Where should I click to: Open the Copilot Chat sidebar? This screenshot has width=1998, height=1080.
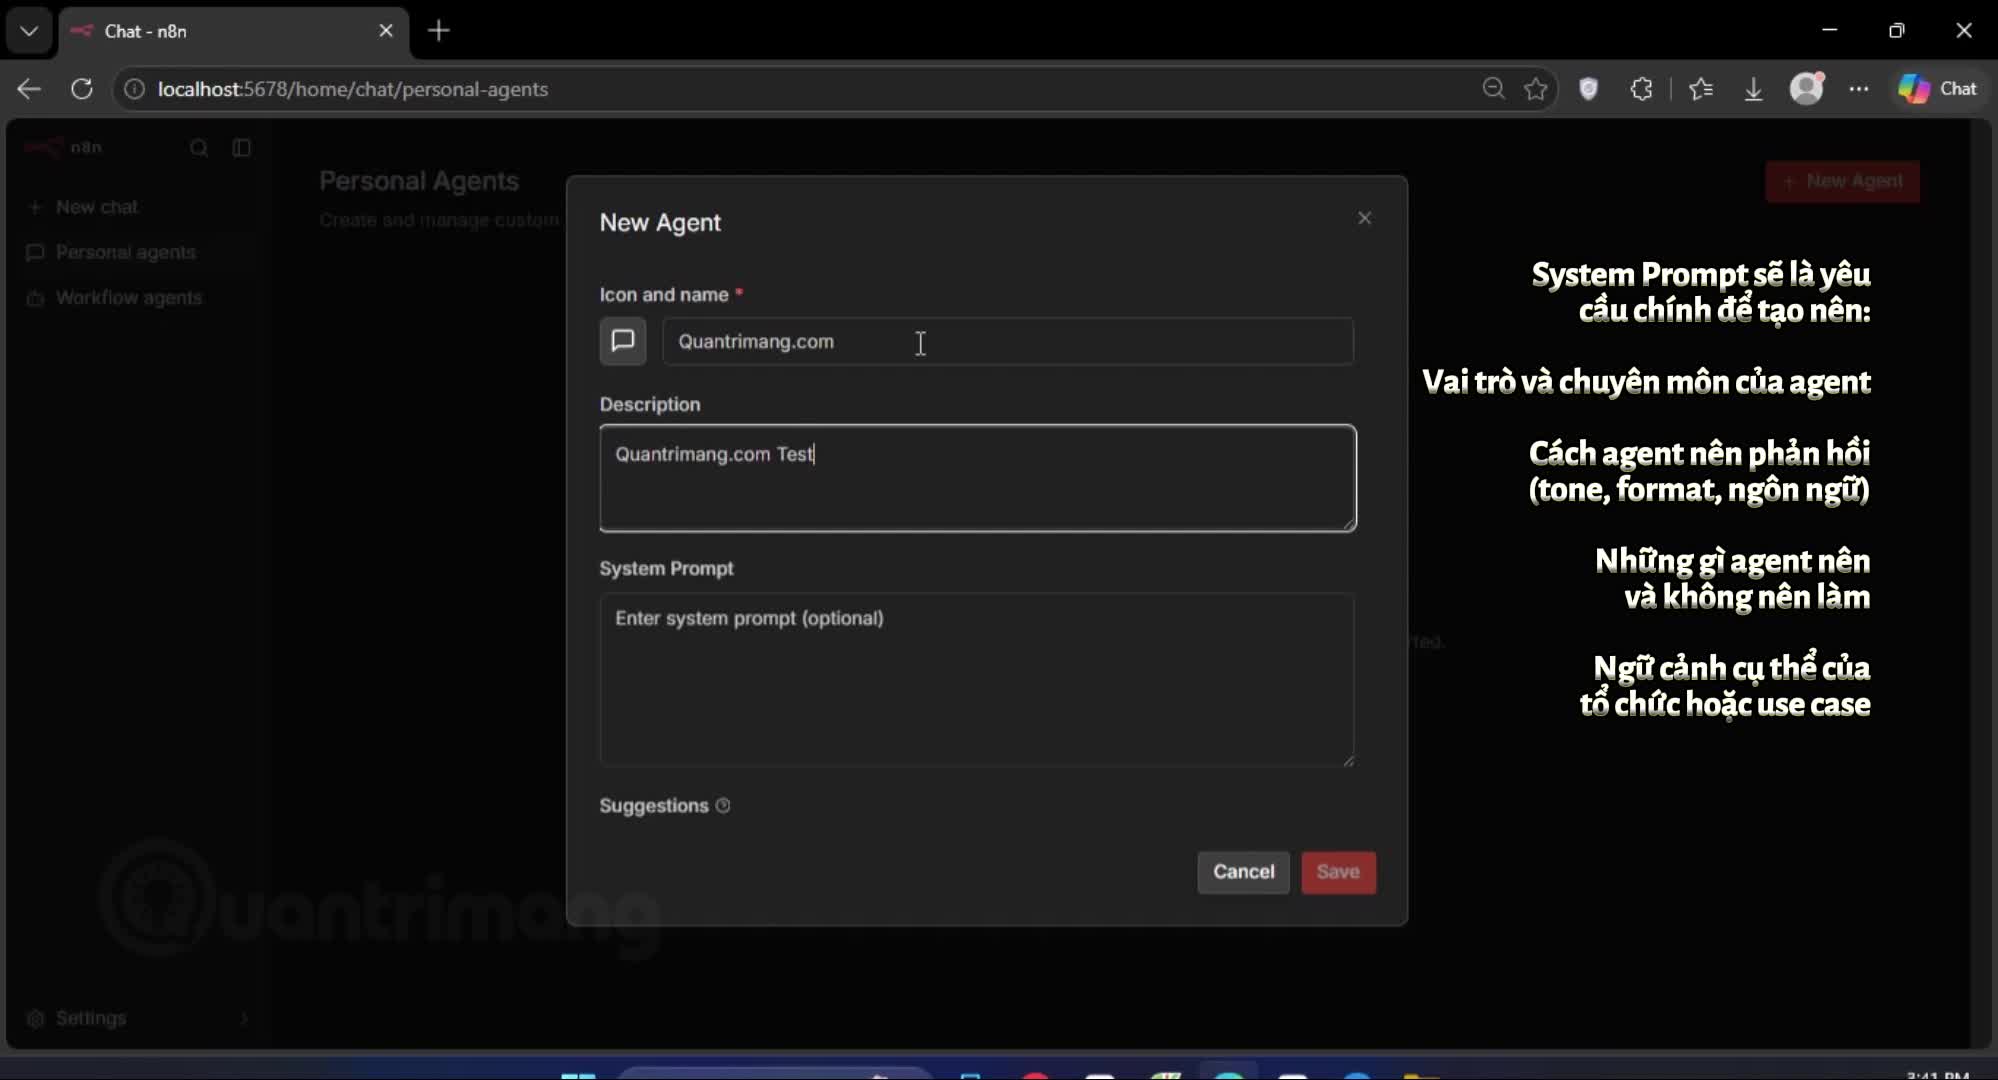[x=1939, y=89]
